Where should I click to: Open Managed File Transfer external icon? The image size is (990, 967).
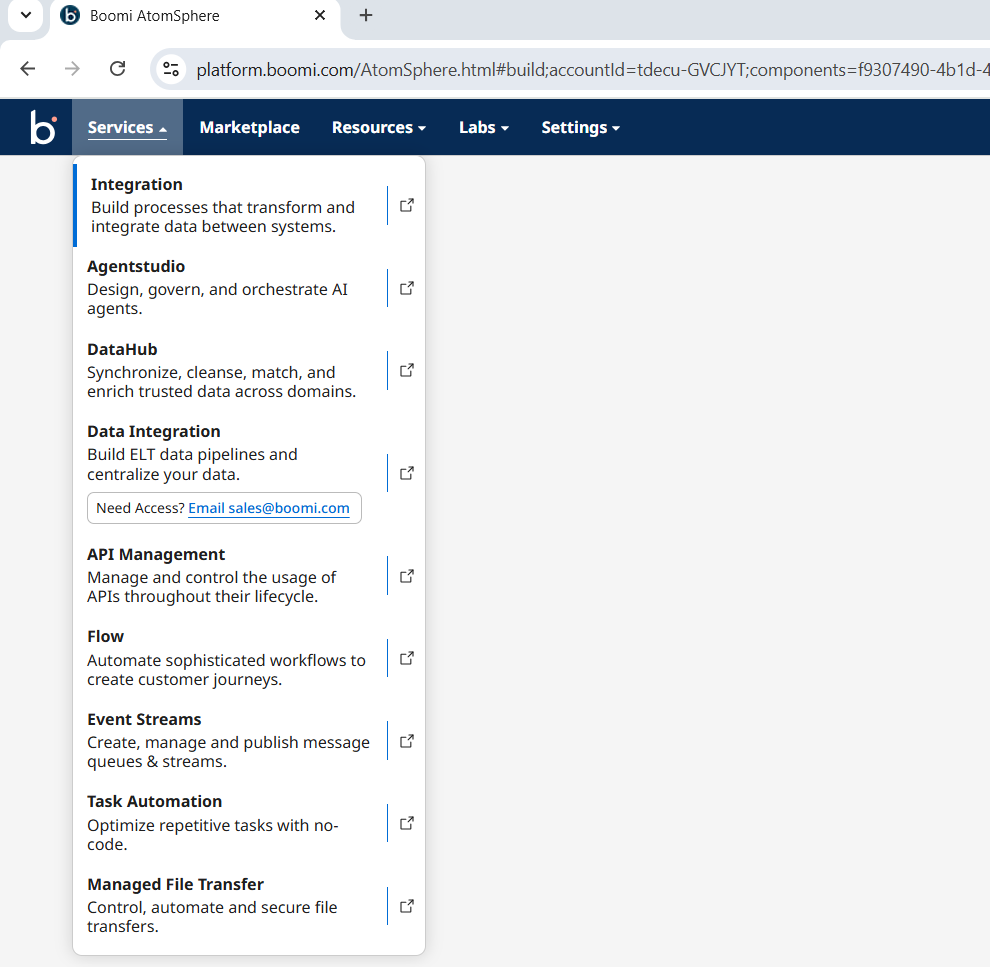click(406, 906)
